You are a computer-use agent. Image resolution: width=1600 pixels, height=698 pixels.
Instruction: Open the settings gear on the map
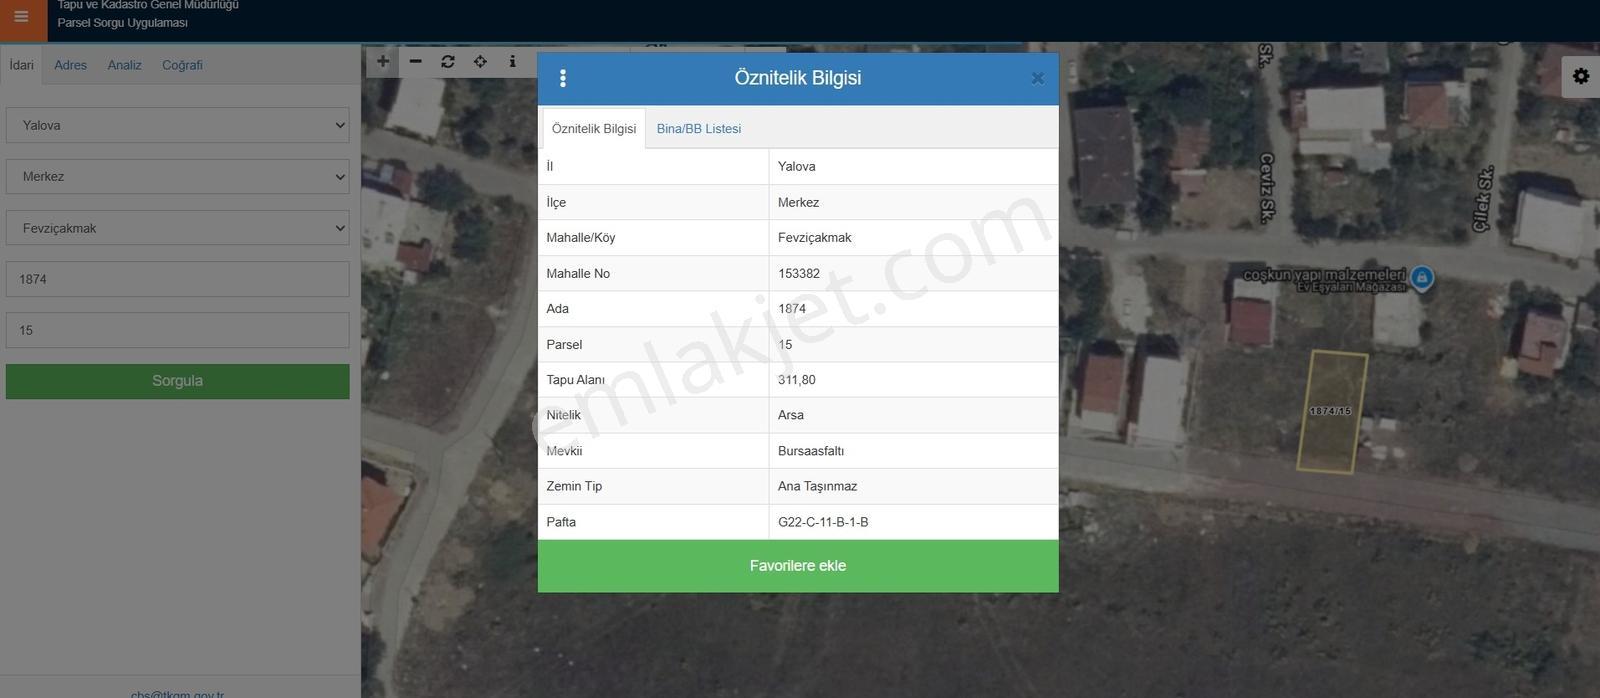[1581, 76]
